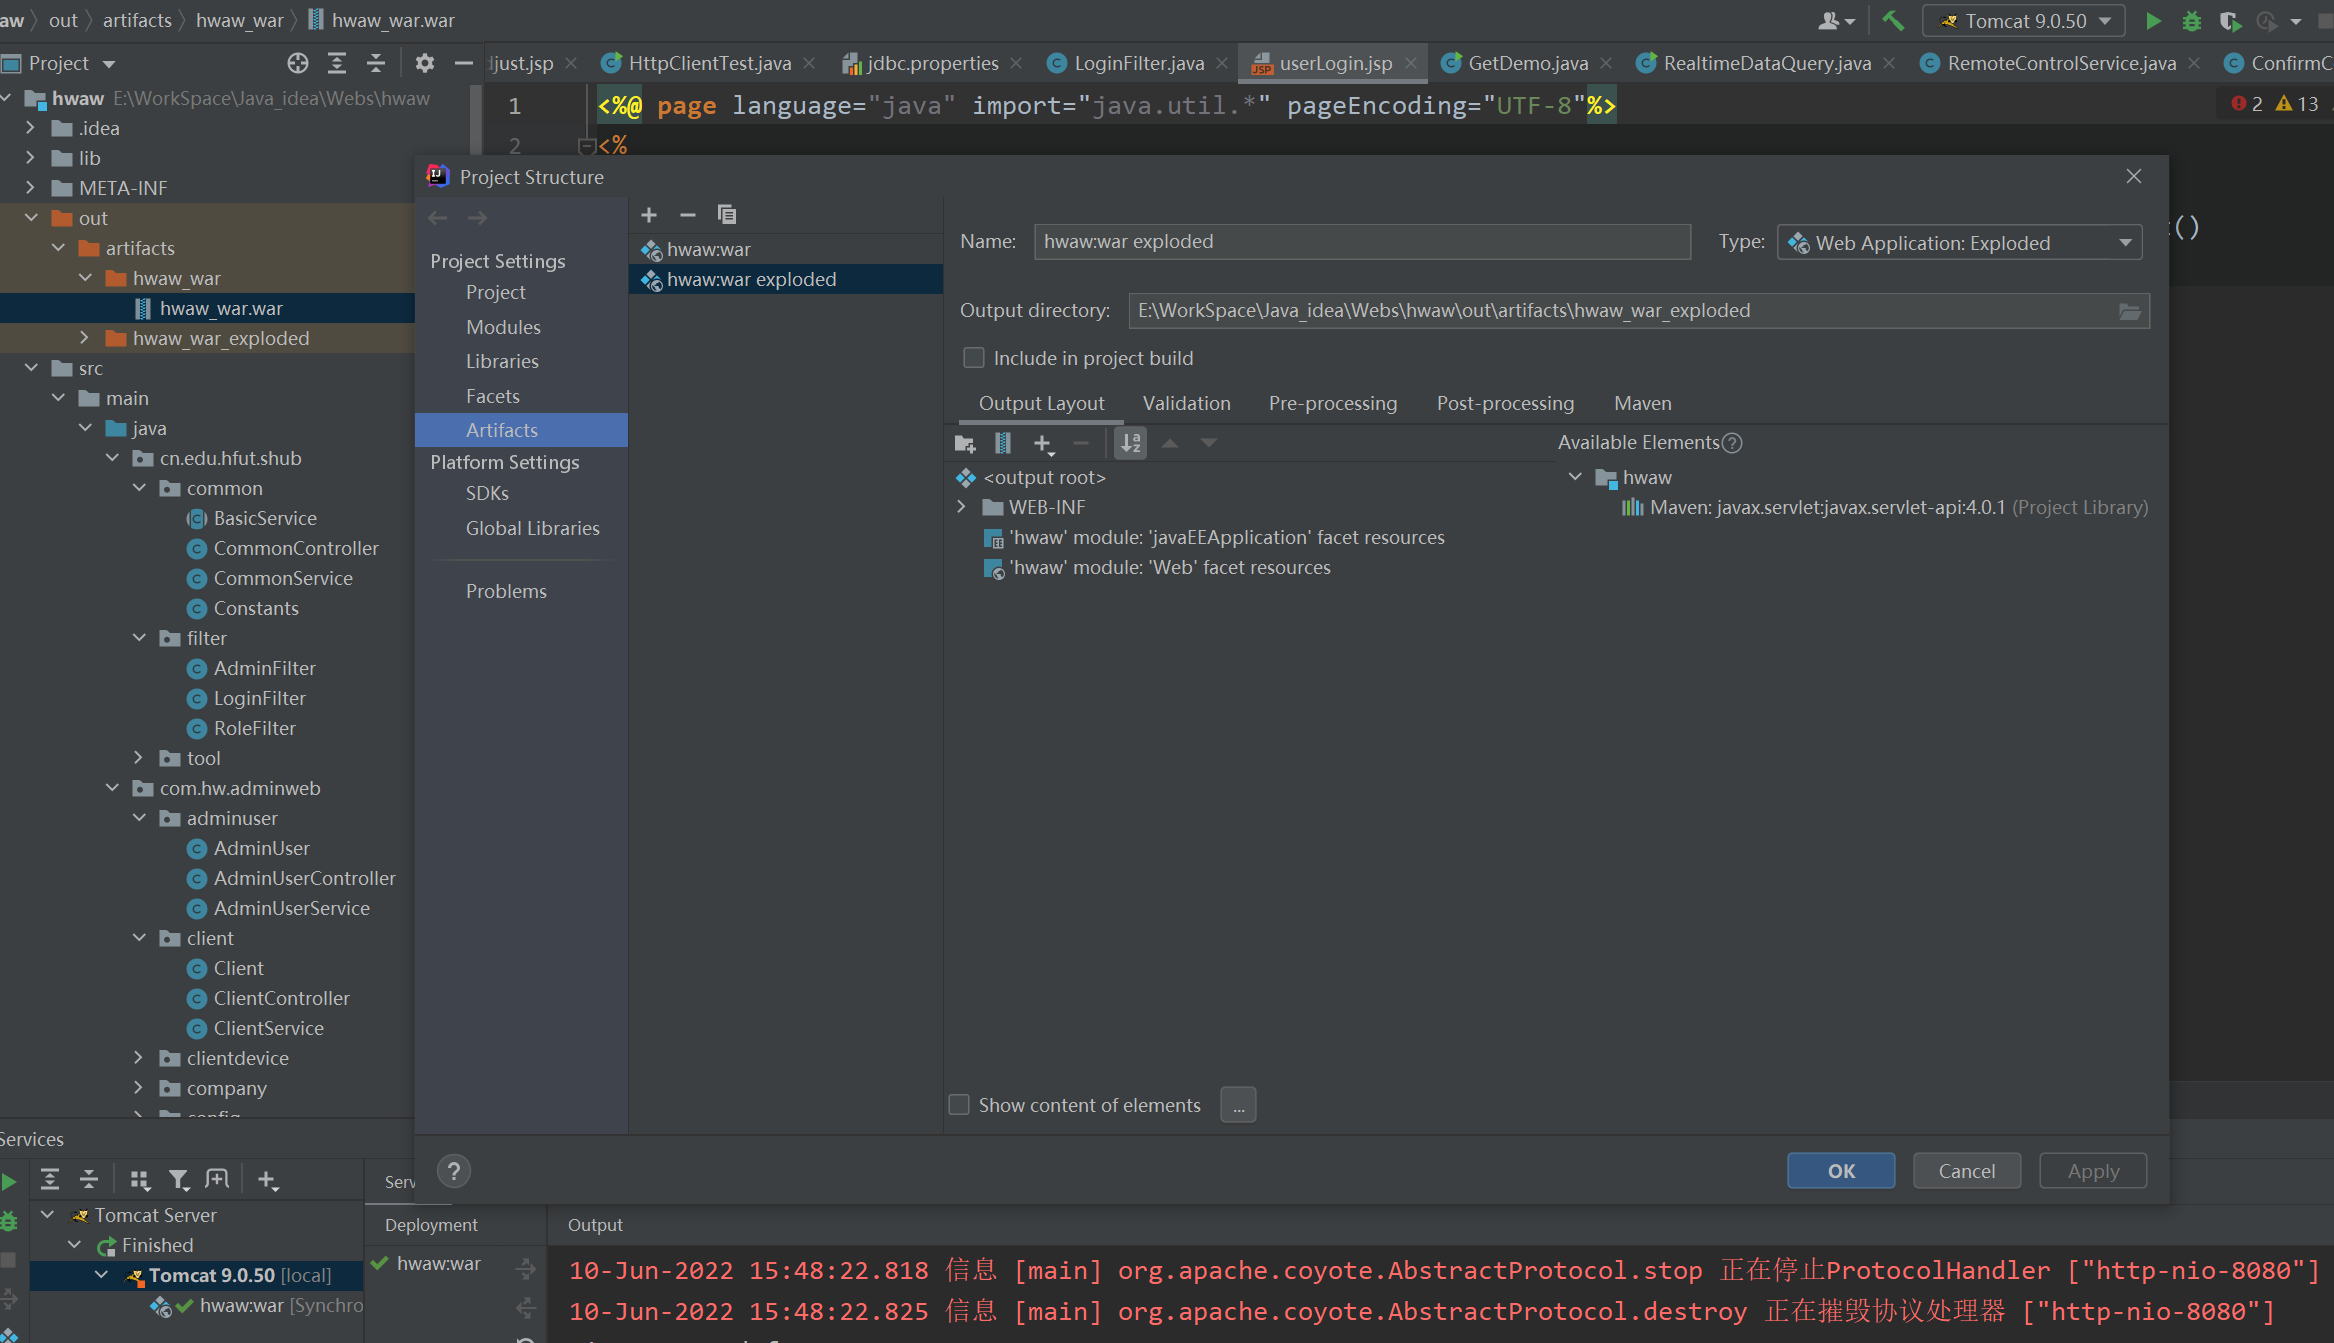Expand hwaw_war_exploded folder in project tree

click(85, 338)
